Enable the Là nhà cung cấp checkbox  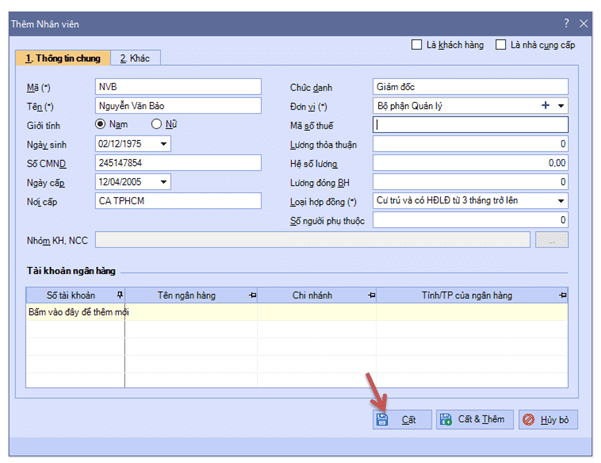point(500,45)
